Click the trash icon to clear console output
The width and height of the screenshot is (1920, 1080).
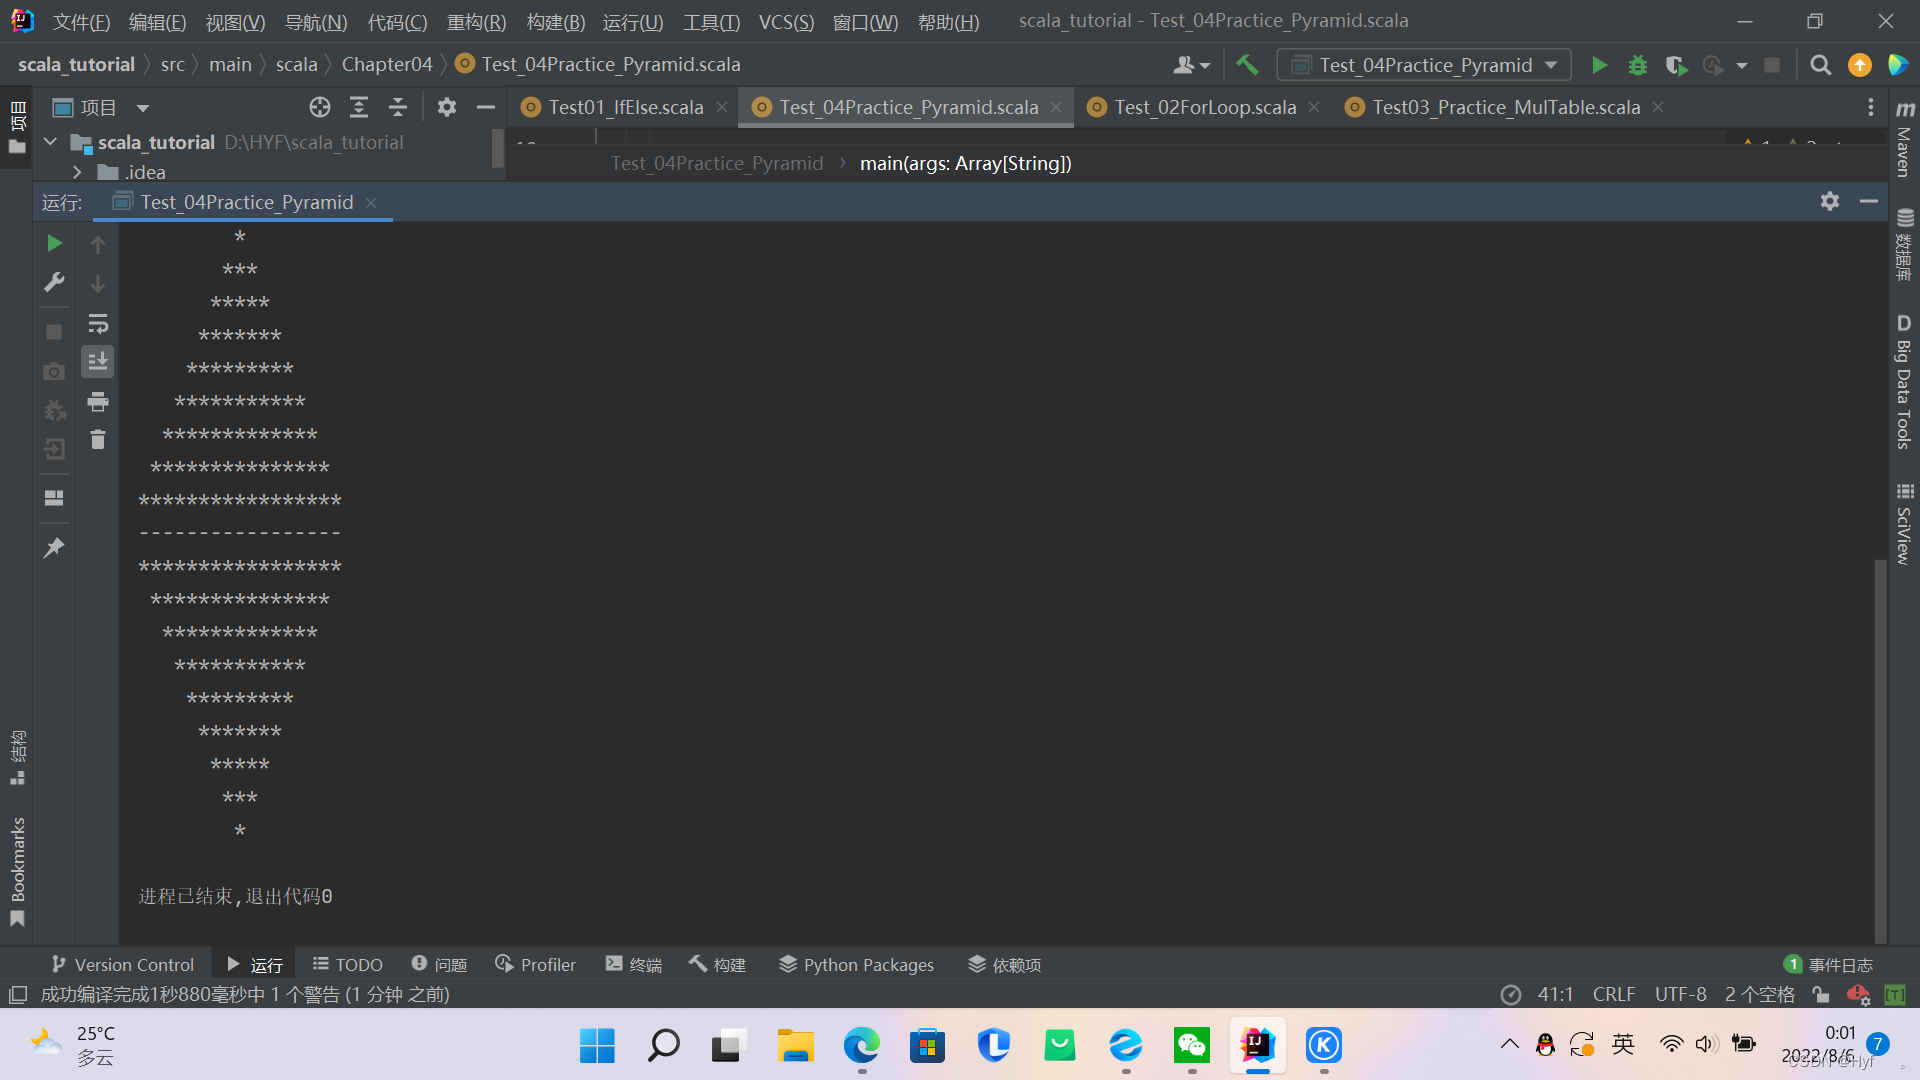tap(98, 440)
